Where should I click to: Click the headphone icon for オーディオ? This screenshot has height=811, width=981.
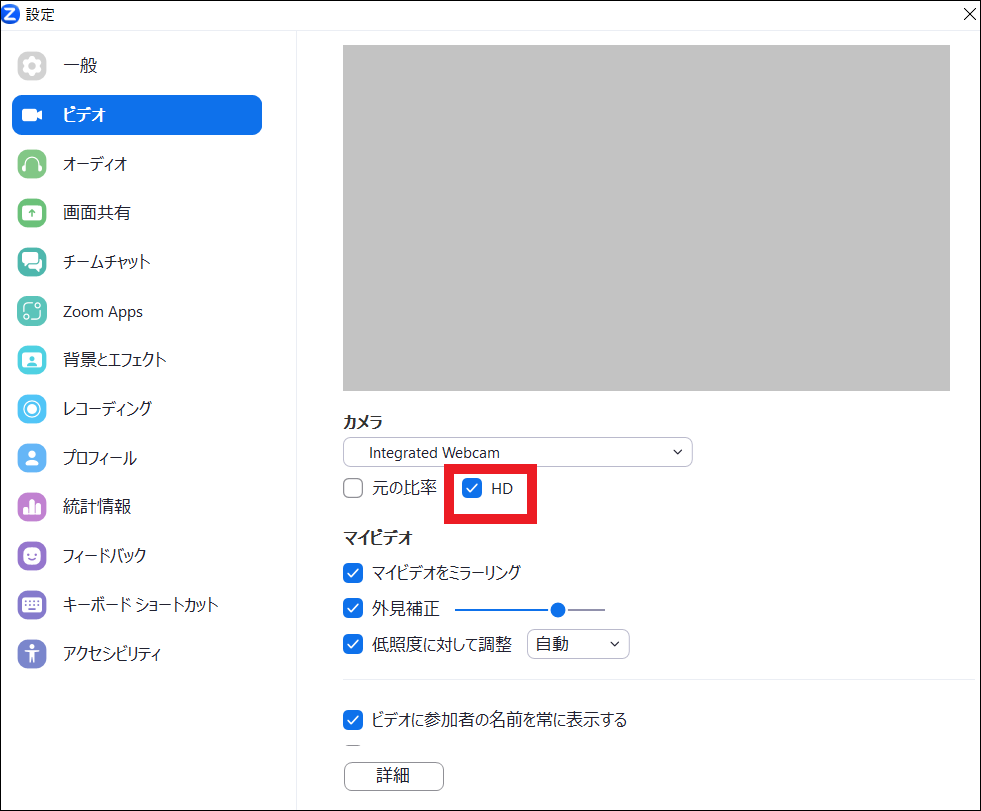[32, 164]
